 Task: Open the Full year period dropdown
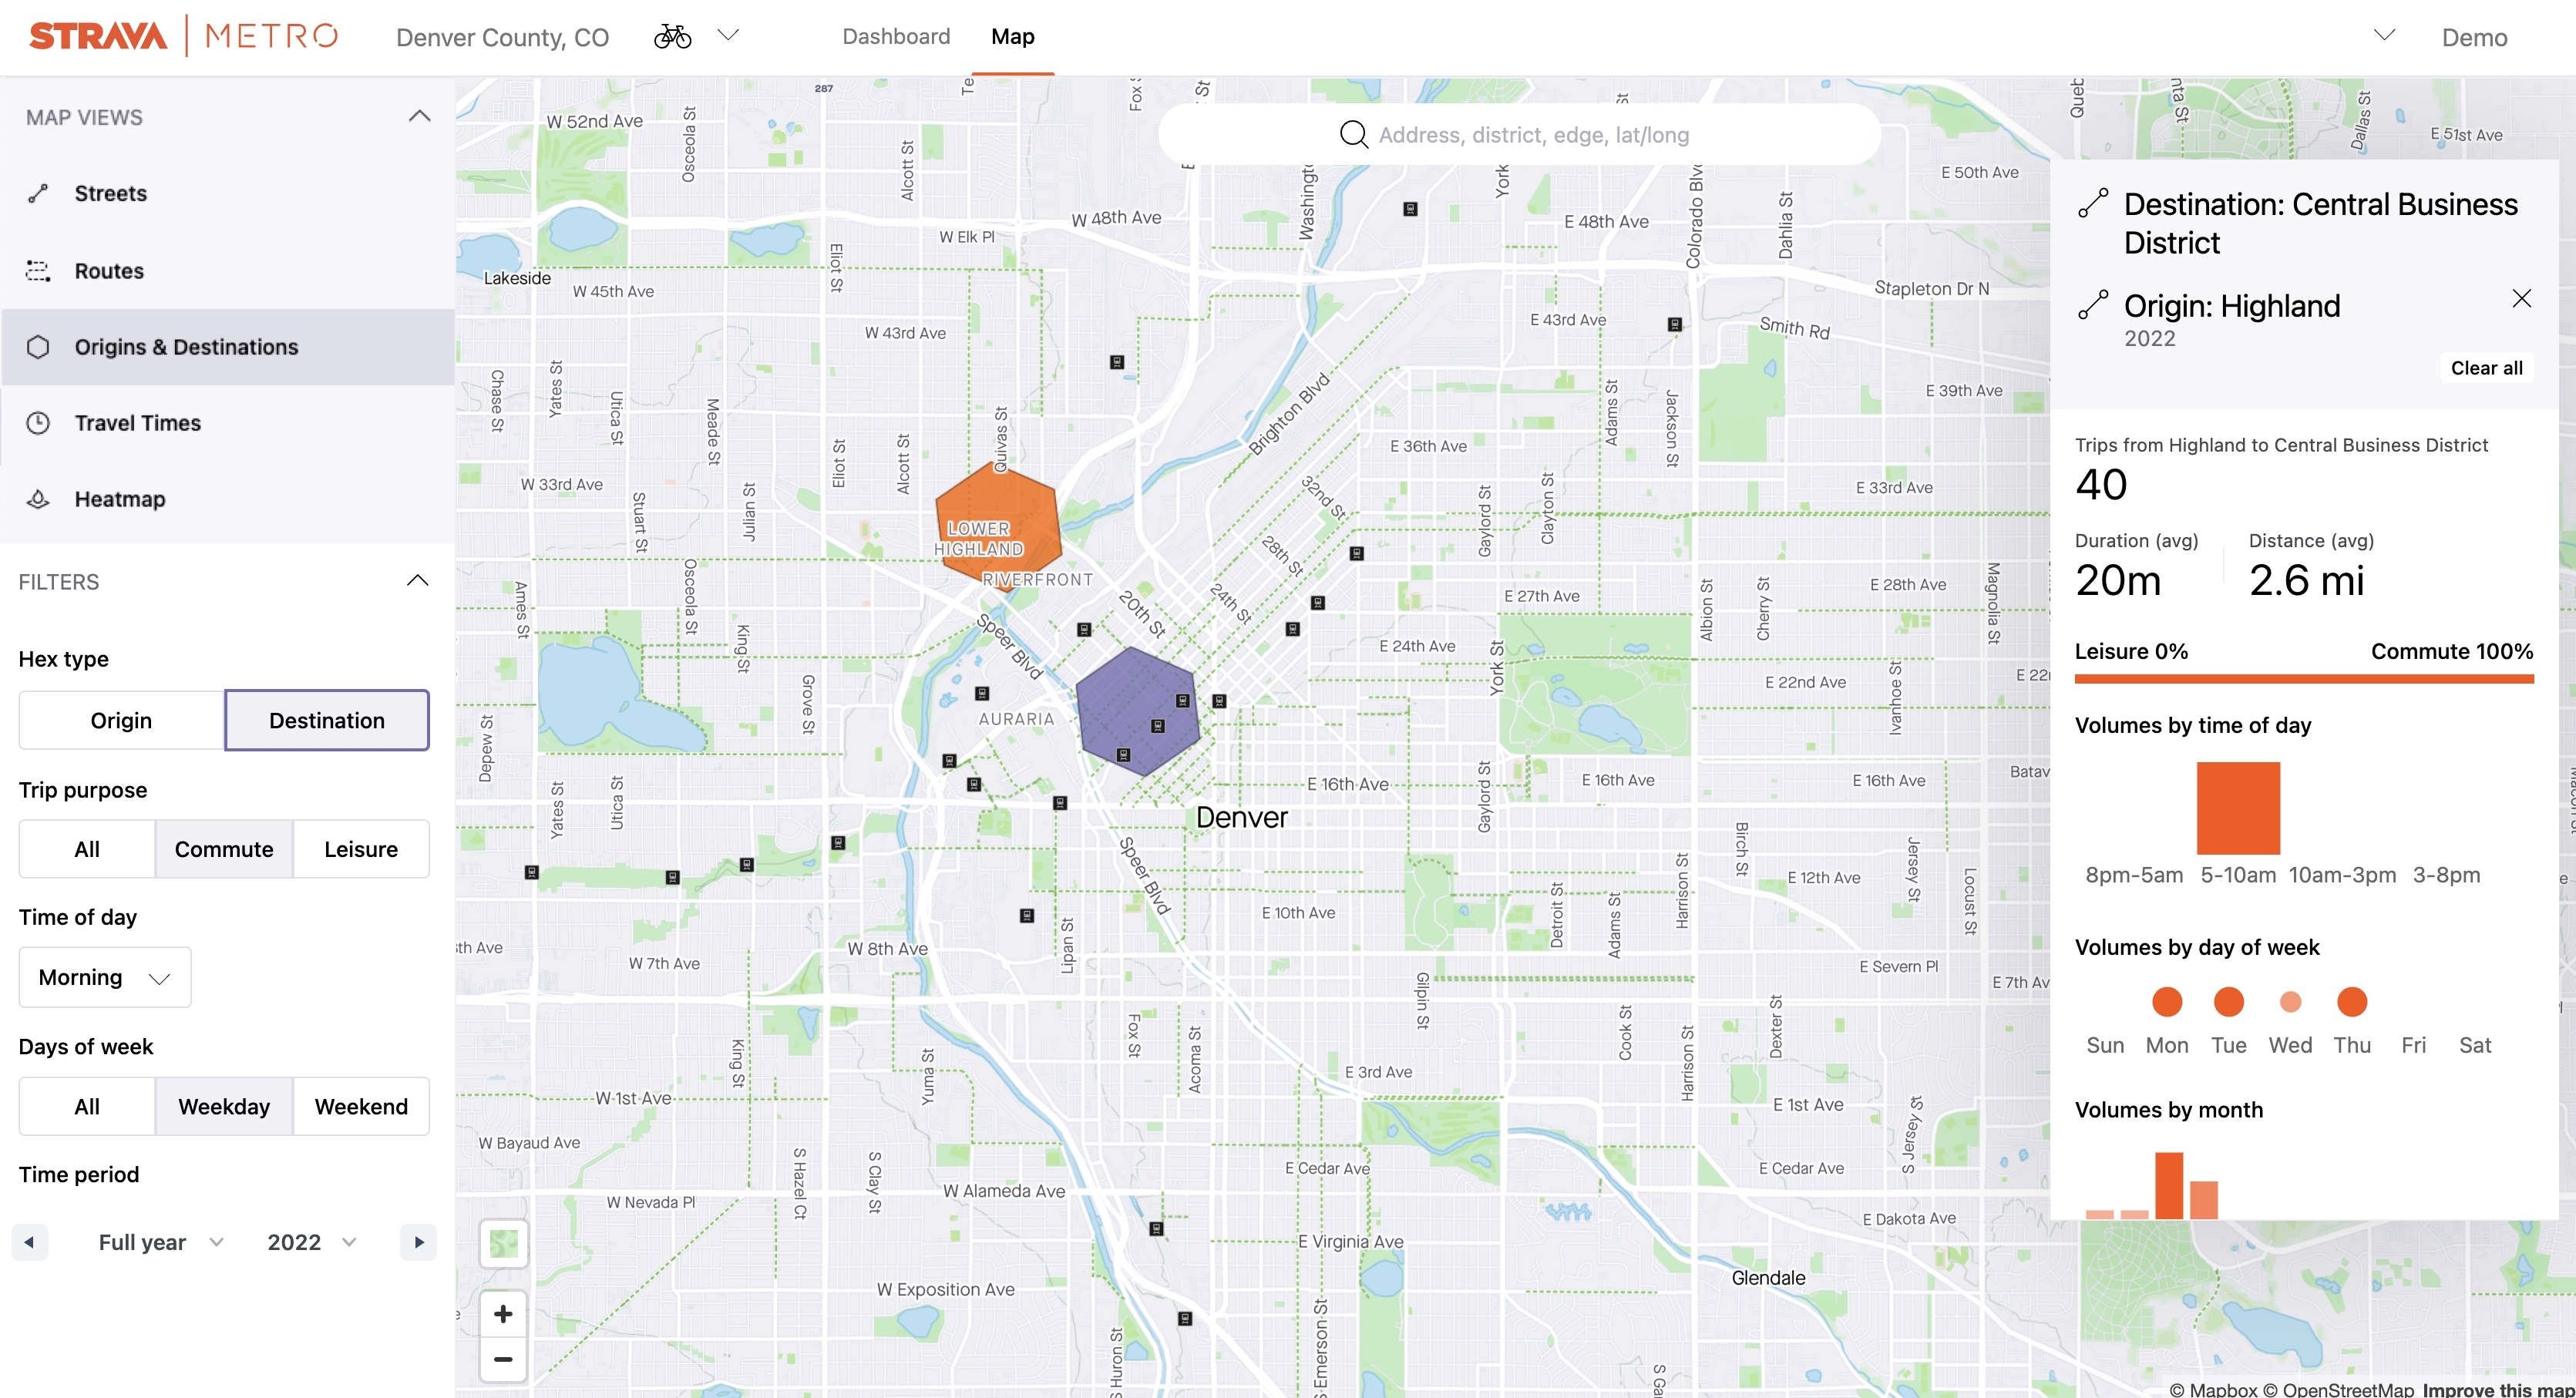point(160,1242)
